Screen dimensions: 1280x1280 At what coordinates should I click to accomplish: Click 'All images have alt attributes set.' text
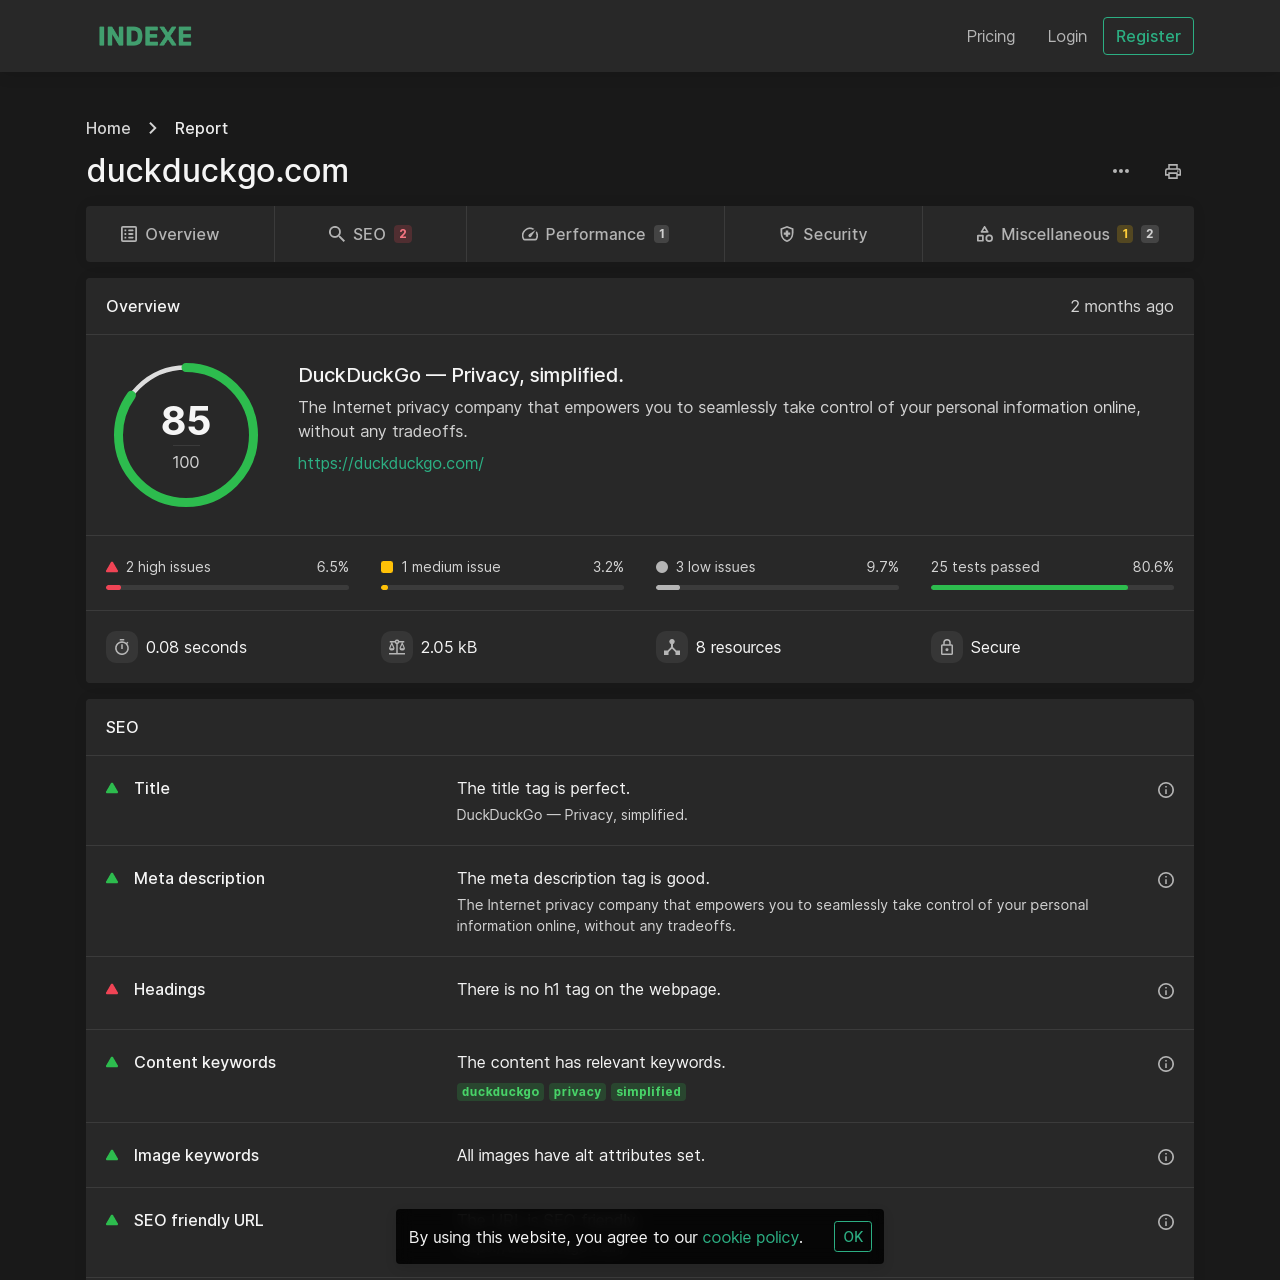(x=581, y=1155)
